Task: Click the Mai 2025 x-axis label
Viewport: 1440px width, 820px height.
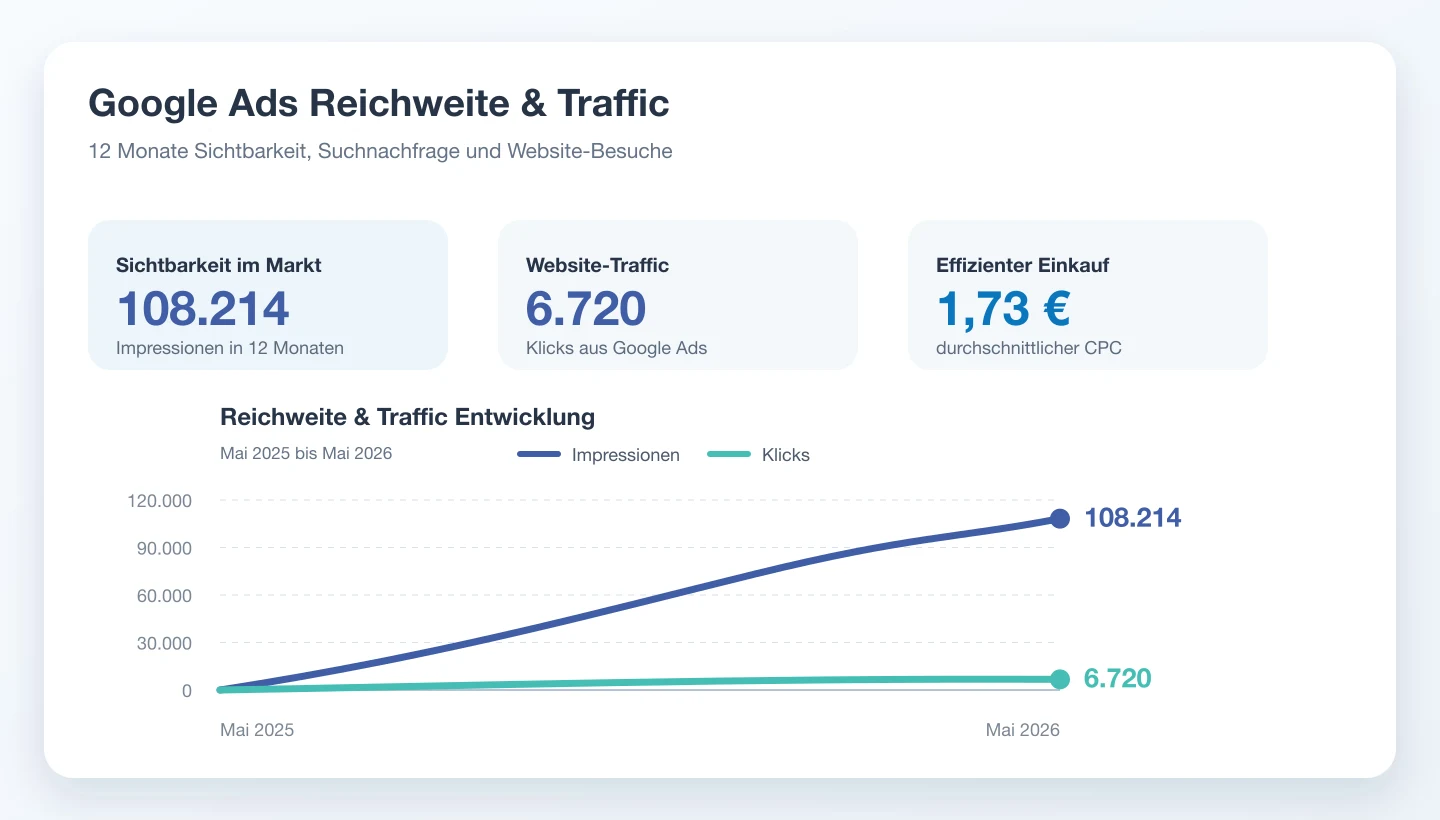Action: click(257, 730)
